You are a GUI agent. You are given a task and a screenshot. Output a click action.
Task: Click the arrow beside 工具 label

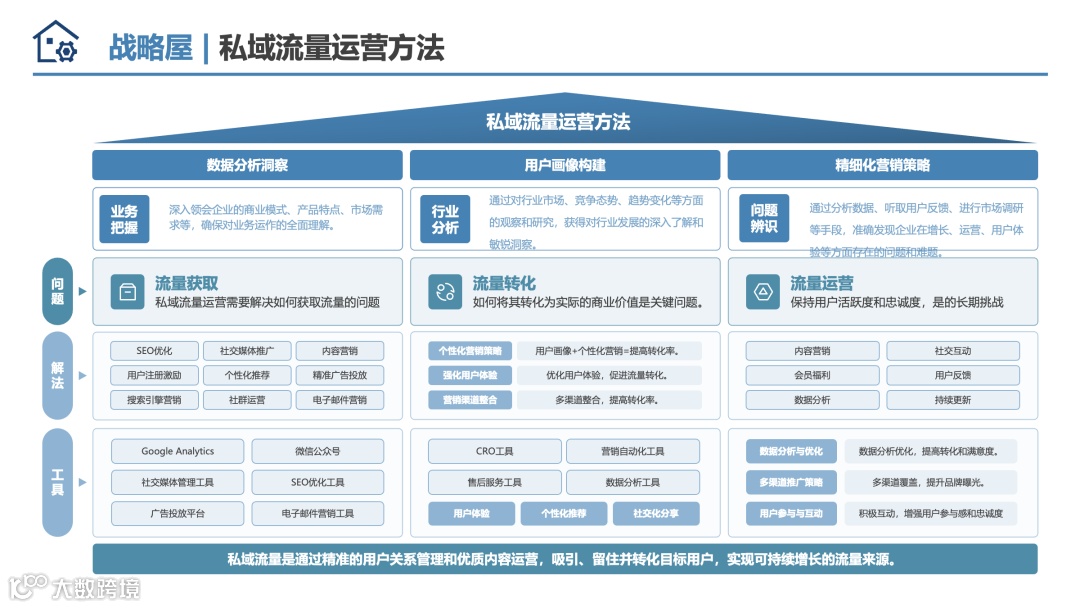click(83, 482)
